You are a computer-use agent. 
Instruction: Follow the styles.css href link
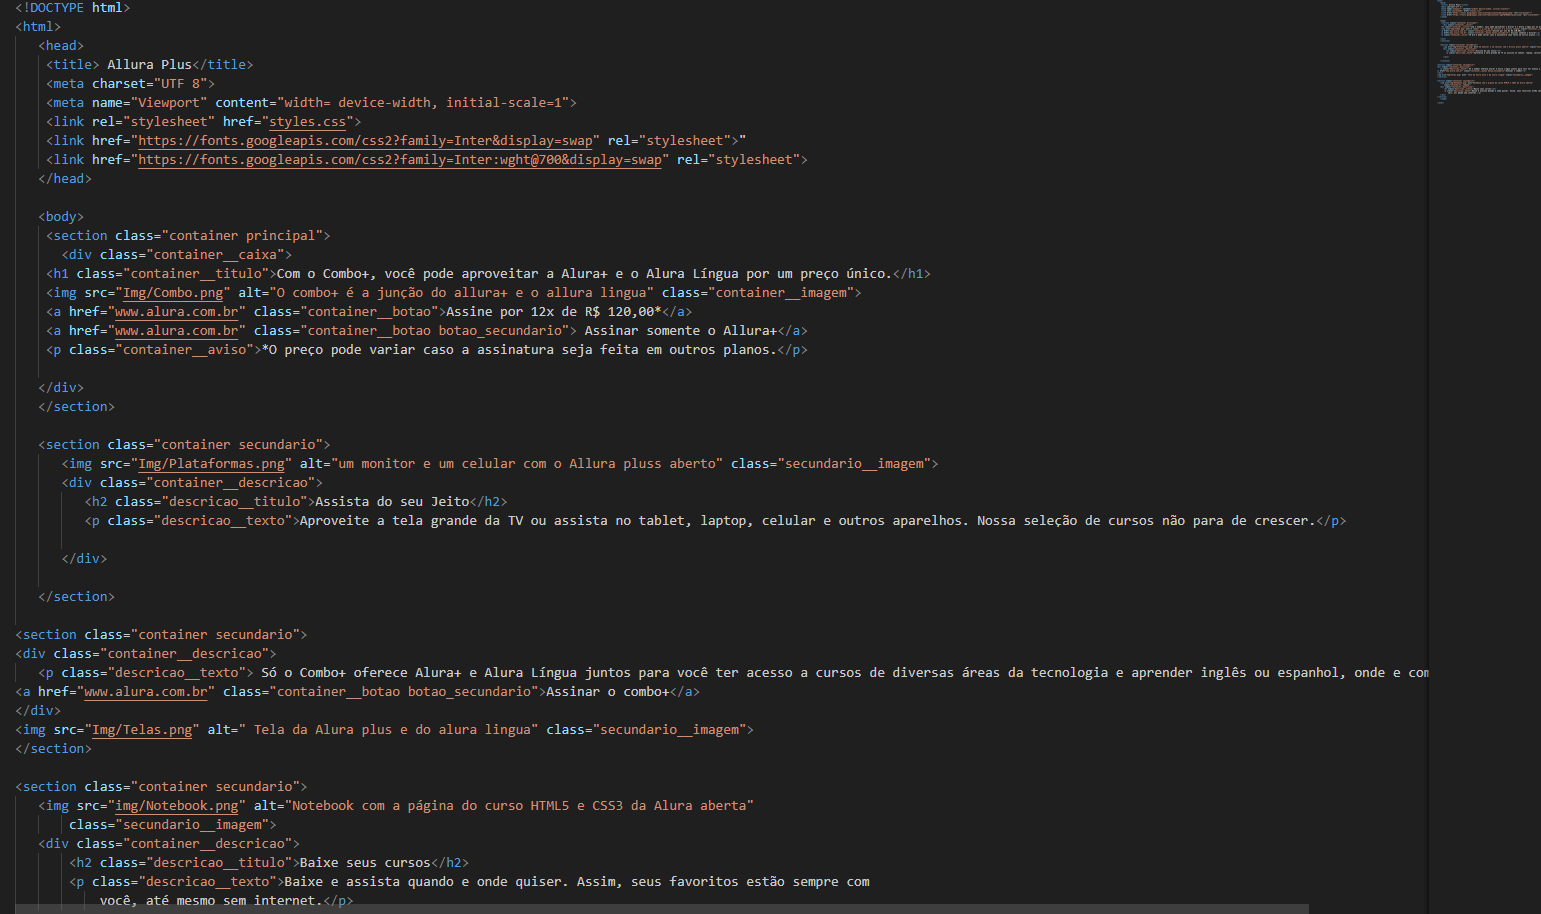coord(307,122)
